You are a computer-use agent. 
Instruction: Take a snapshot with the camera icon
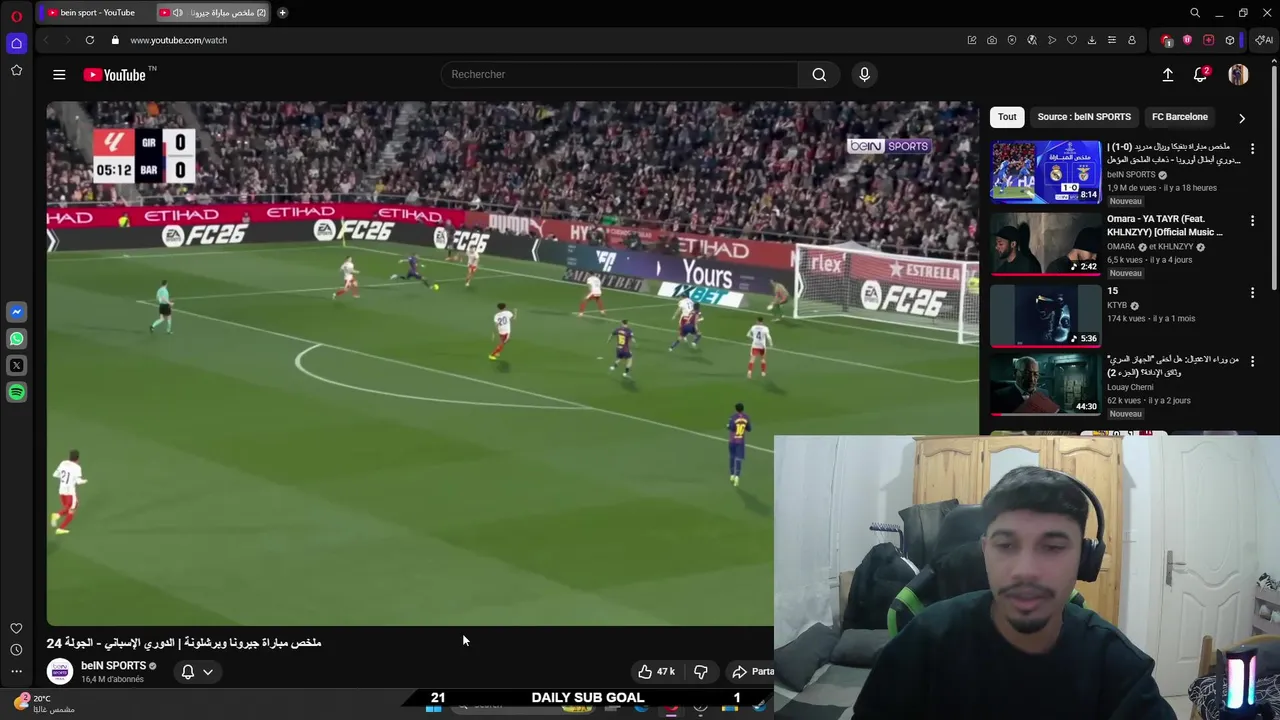click(x=991, y=40)
